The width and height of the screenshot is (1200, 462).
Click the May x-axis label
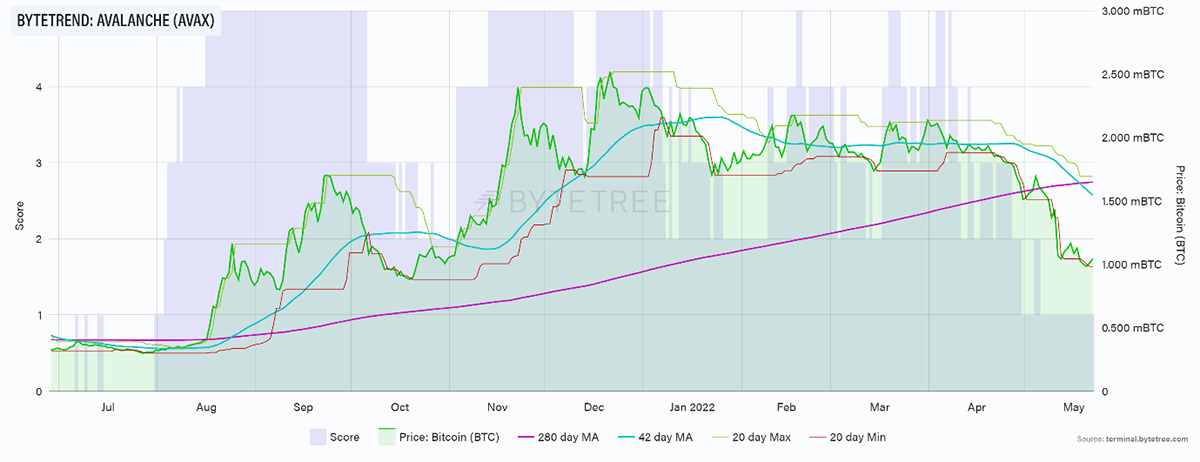click(x=1073, y=407)
